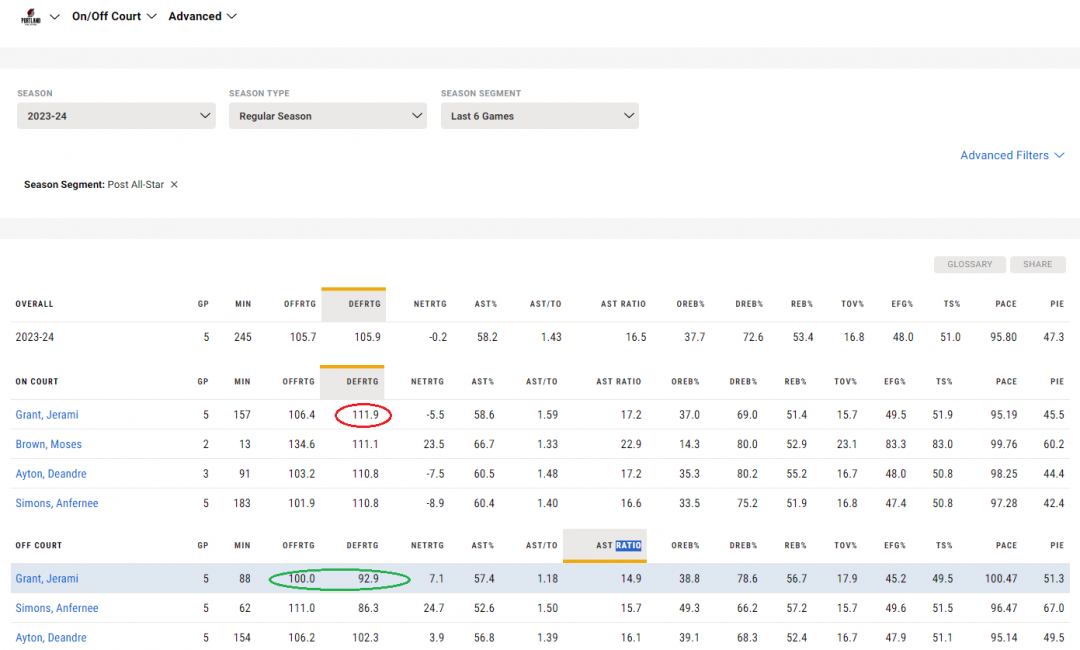Click Jerami Grant's off-court OFFRTG value 100.0

click(301, 578)
